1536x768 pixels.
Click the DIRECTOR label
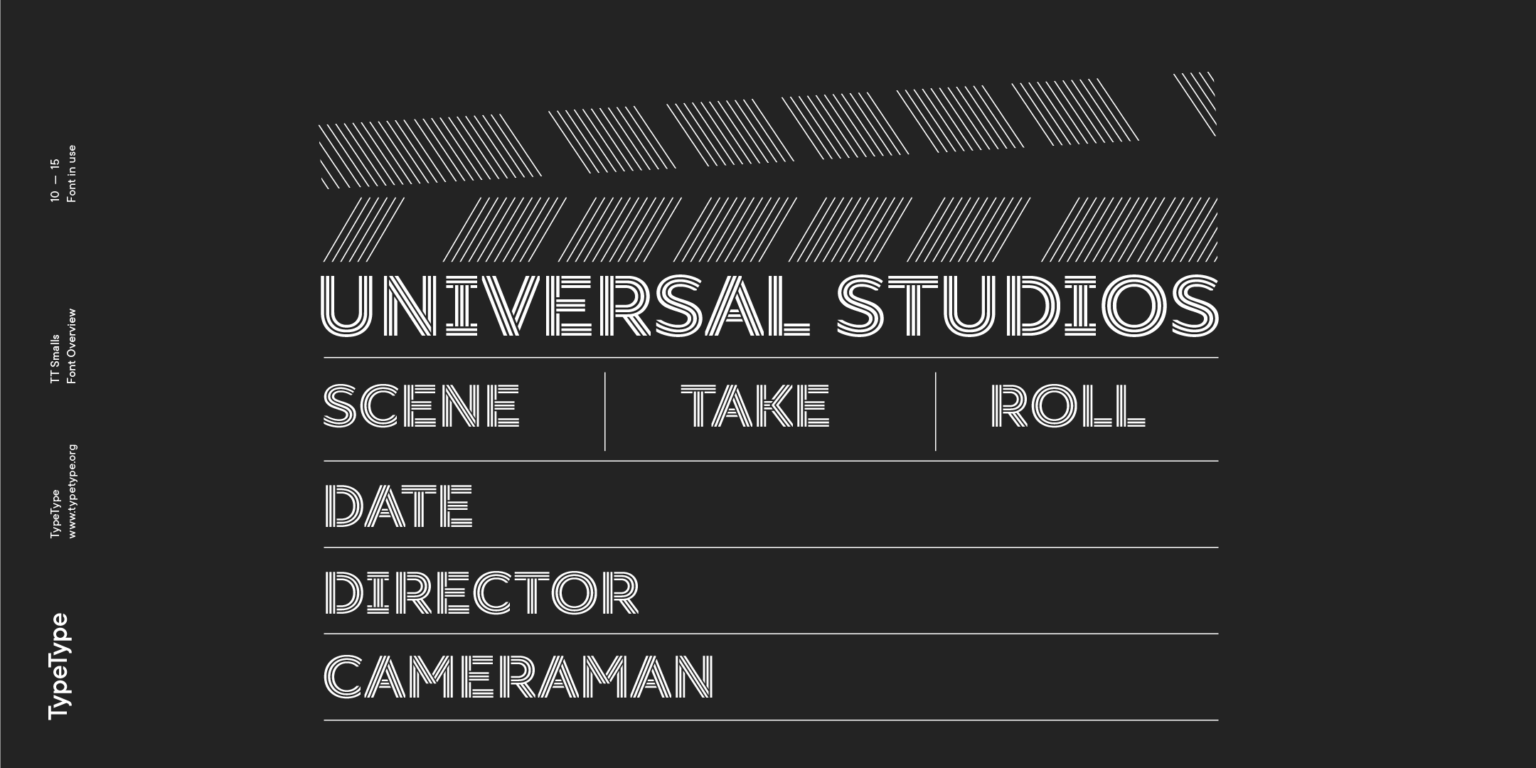tap(481, 592)
